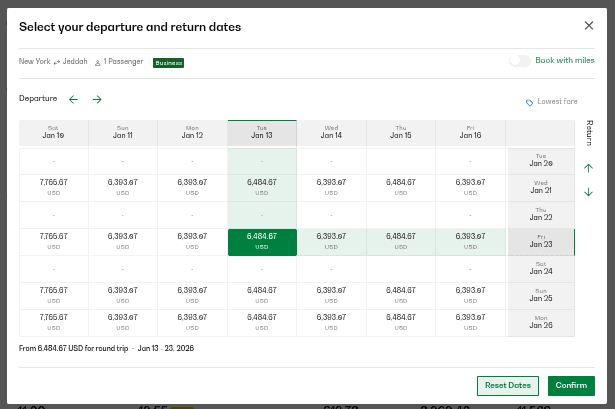Image resolution: width=615 pixels, height=409 pixels.
Task: Select the Wed Jan 21 return row header
Action: click(541, 188)
